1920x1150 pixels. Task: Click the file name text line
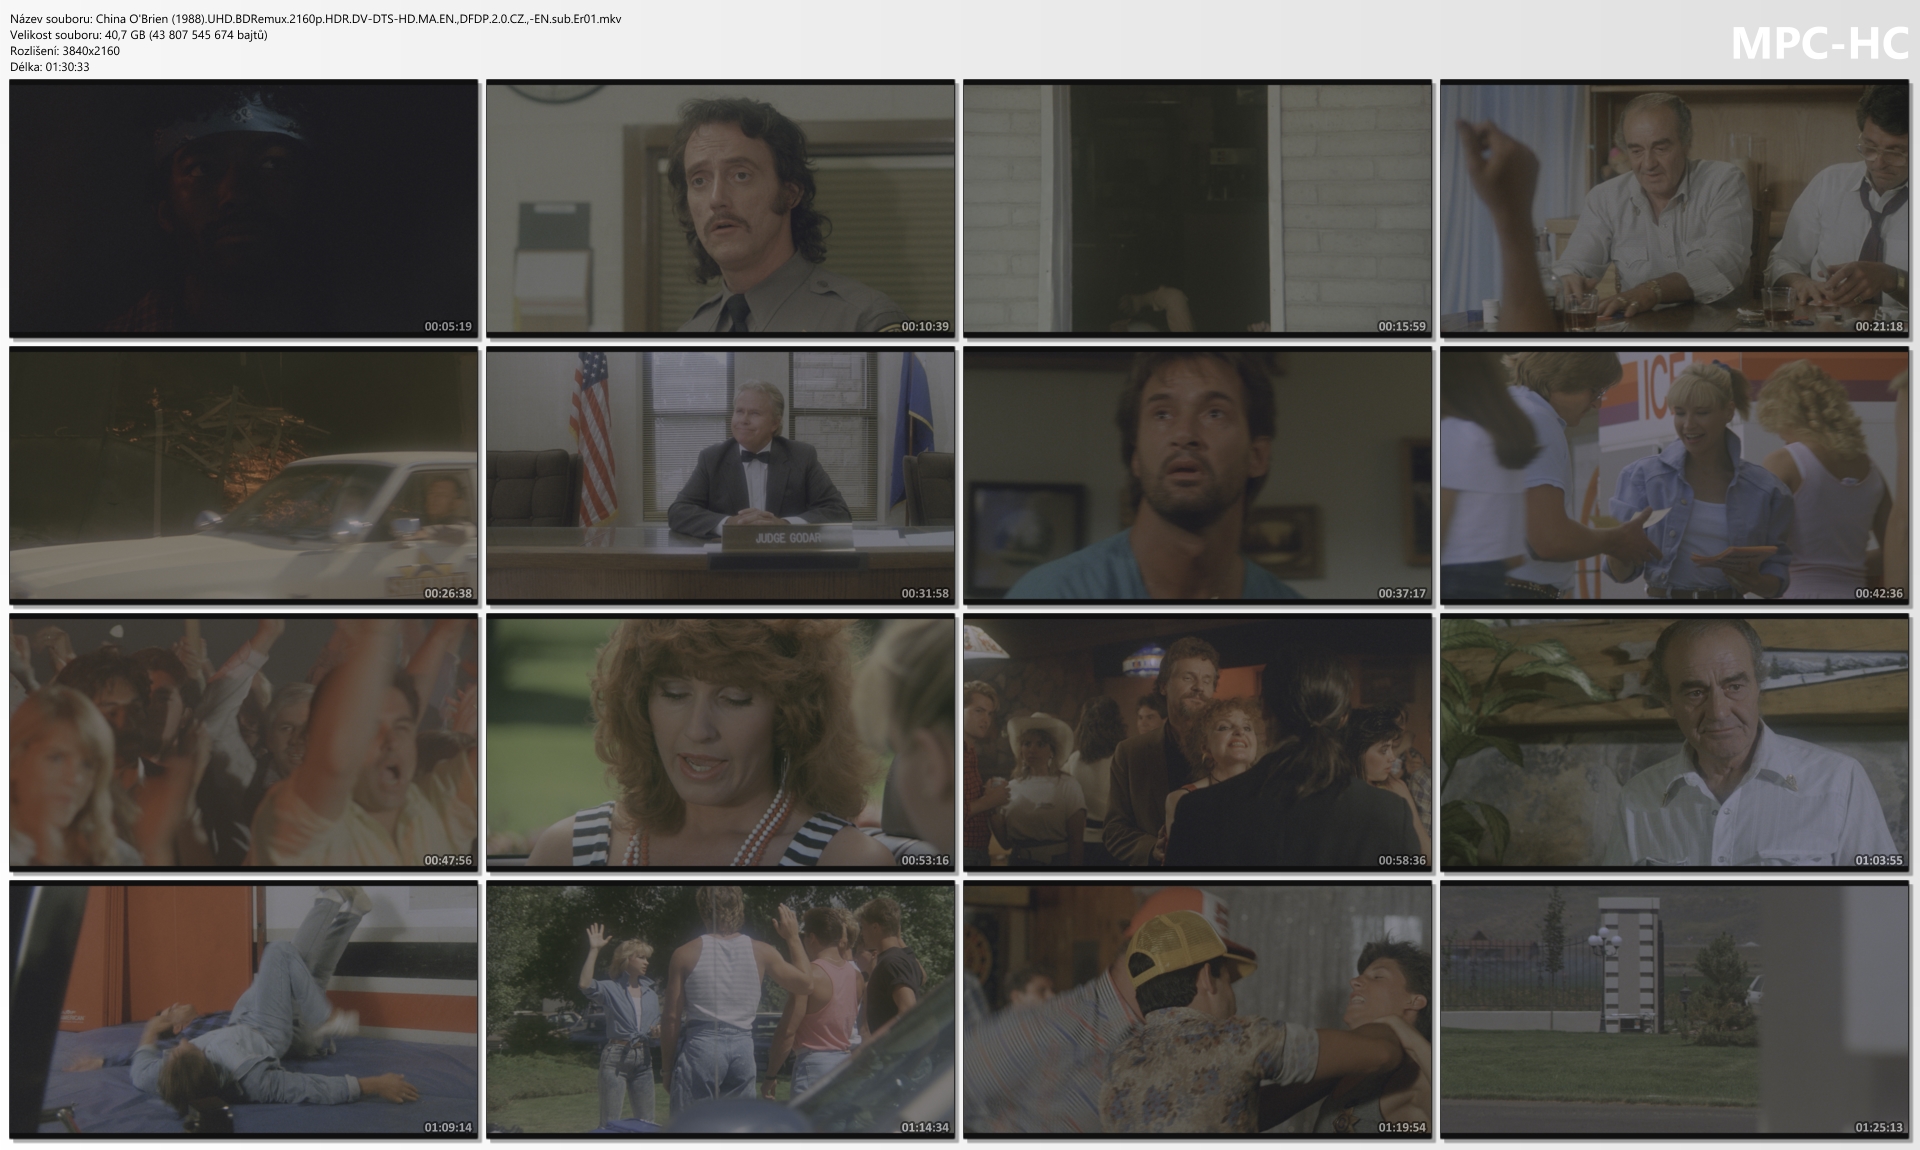tap(315, 19)
